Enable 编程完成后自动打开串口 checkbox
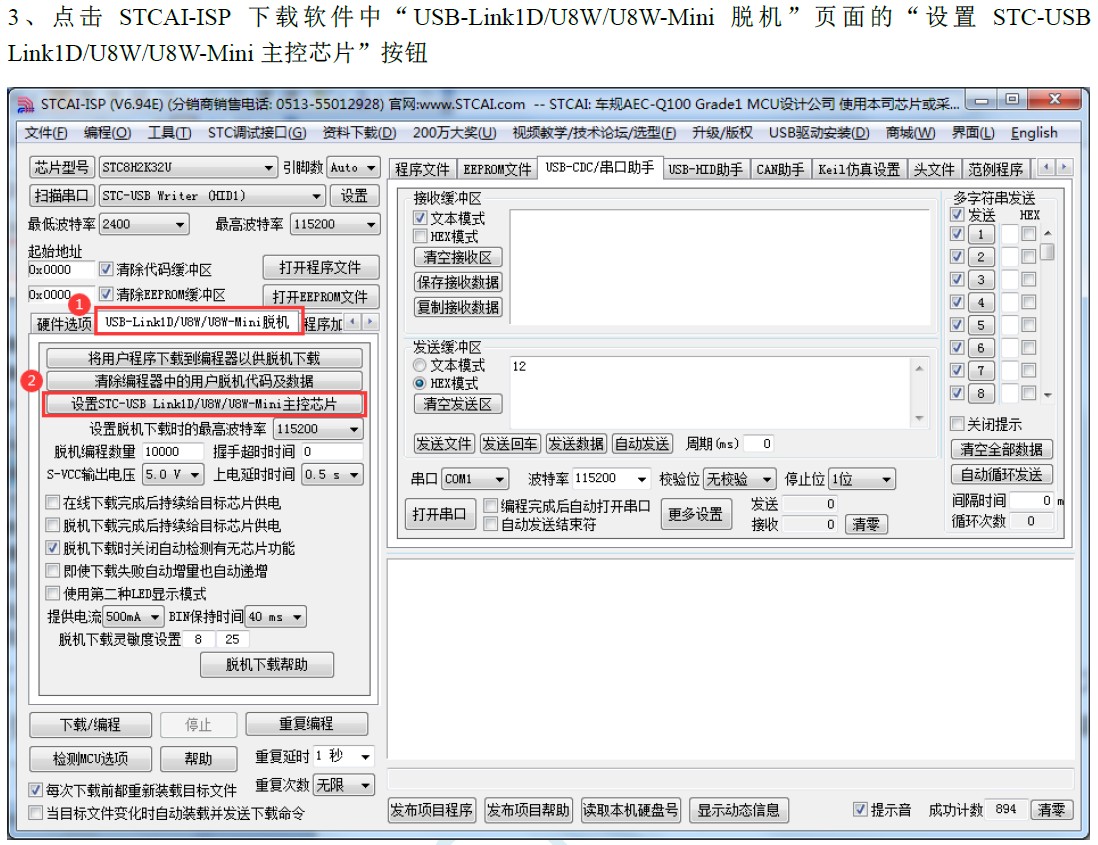The height and width of the screenshot is (845, 1098). click(491, 506)
